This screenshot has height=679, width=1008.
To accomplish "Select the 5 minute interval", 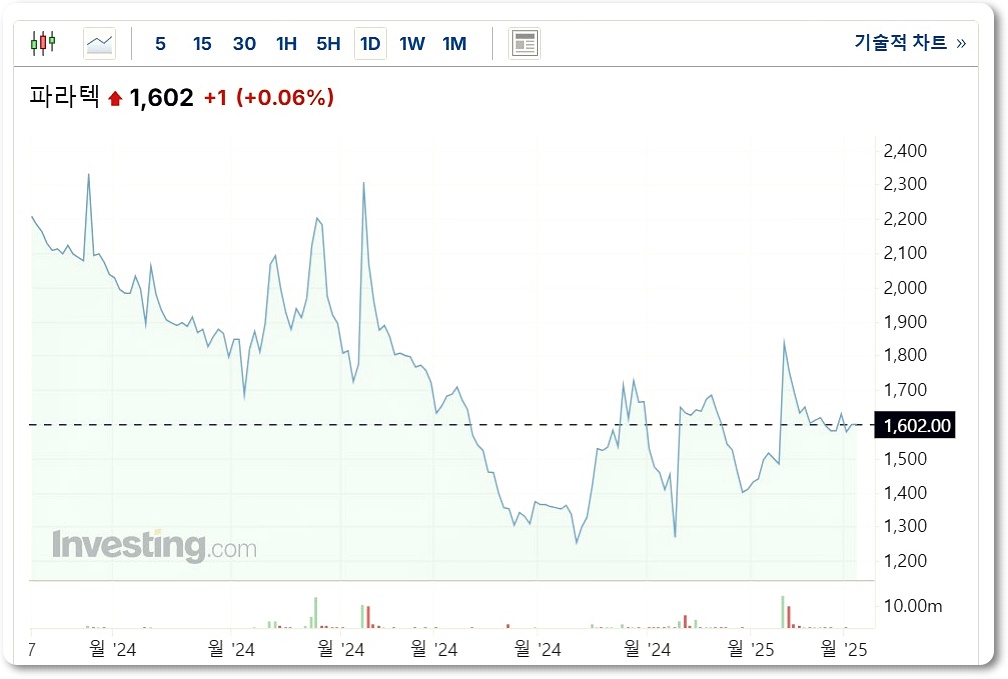I will click(161, 44).
